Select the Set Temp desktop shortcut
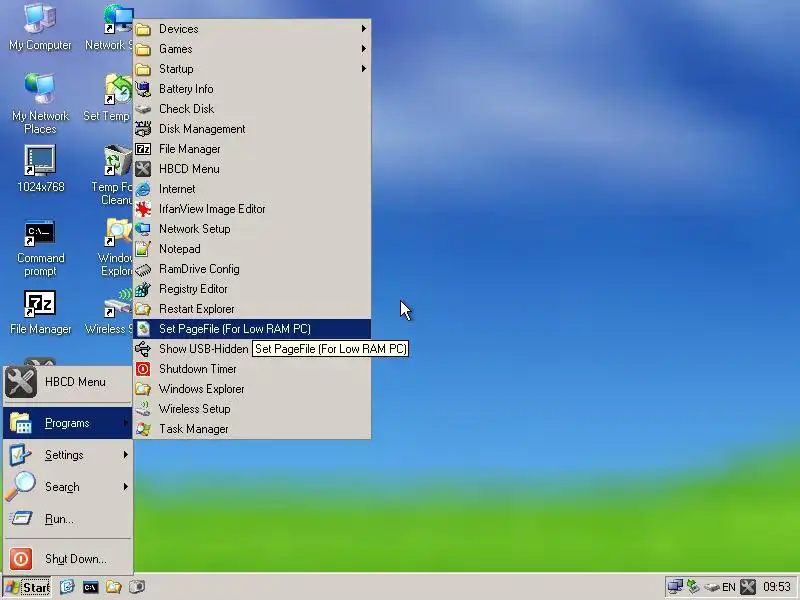Screen dimensions: 800x600 tap(107, 98)
